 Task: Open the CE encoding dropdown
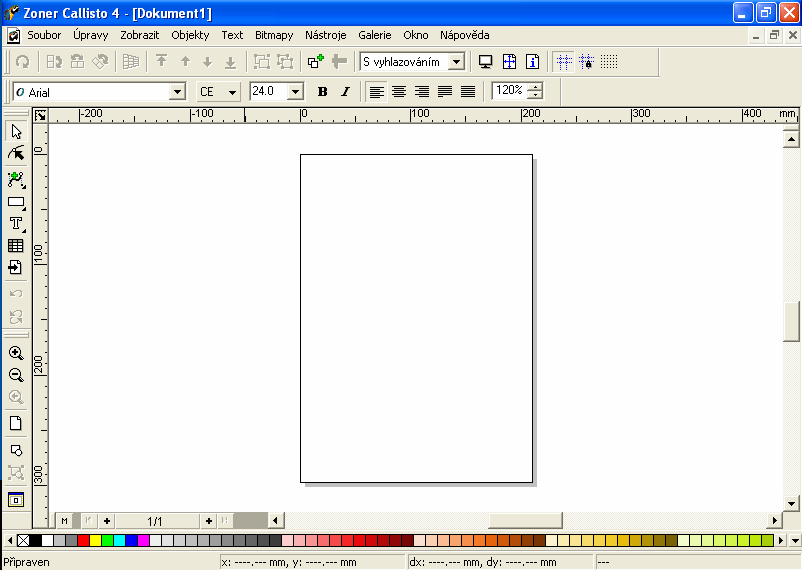[232, 92]
